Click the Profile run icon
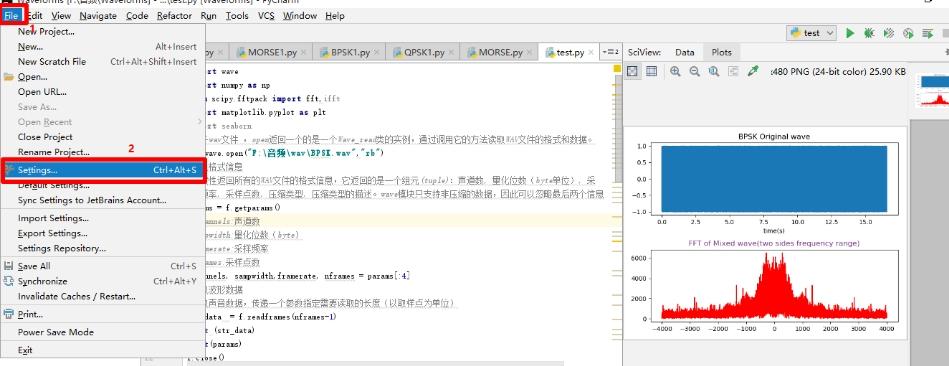The image size is (949, 366). (x=908, y=33)
